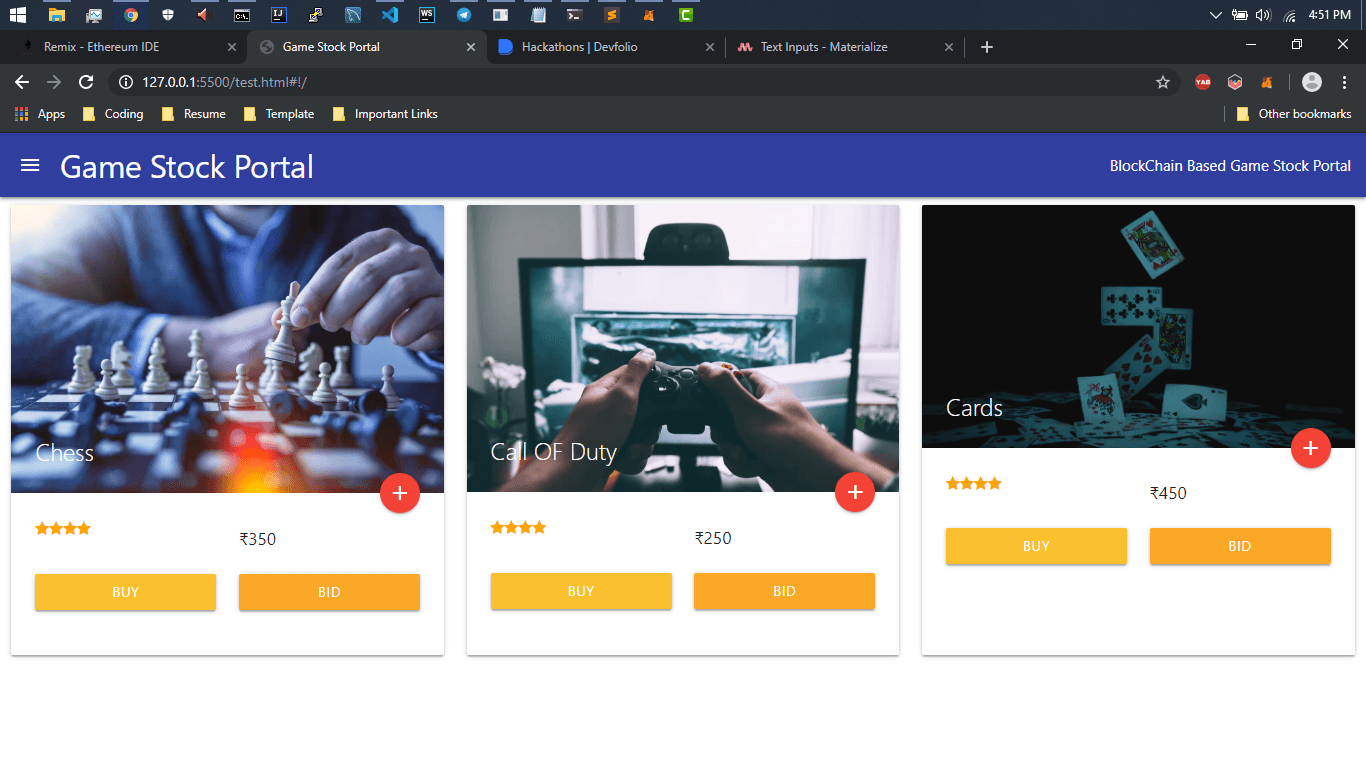1366x768 pixels.
Task: Click the 4:51 PM clock in the taskbar
Action: 1329,15
